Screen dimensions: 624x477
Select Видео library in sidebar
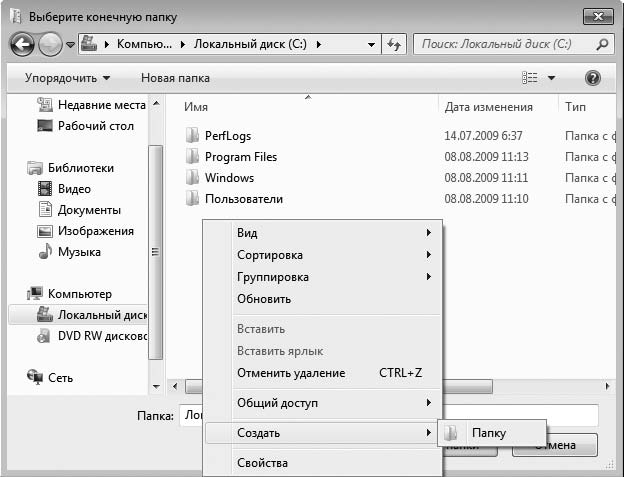point(73,189)
